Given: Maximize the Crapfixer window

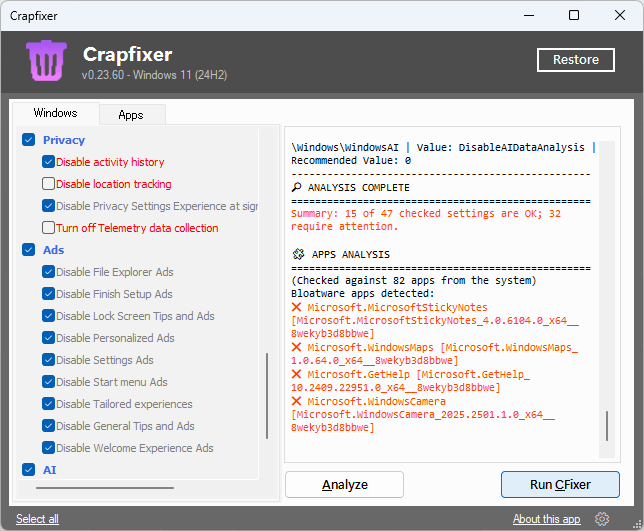Looking at the screenshot, I should tap(574, 16).
